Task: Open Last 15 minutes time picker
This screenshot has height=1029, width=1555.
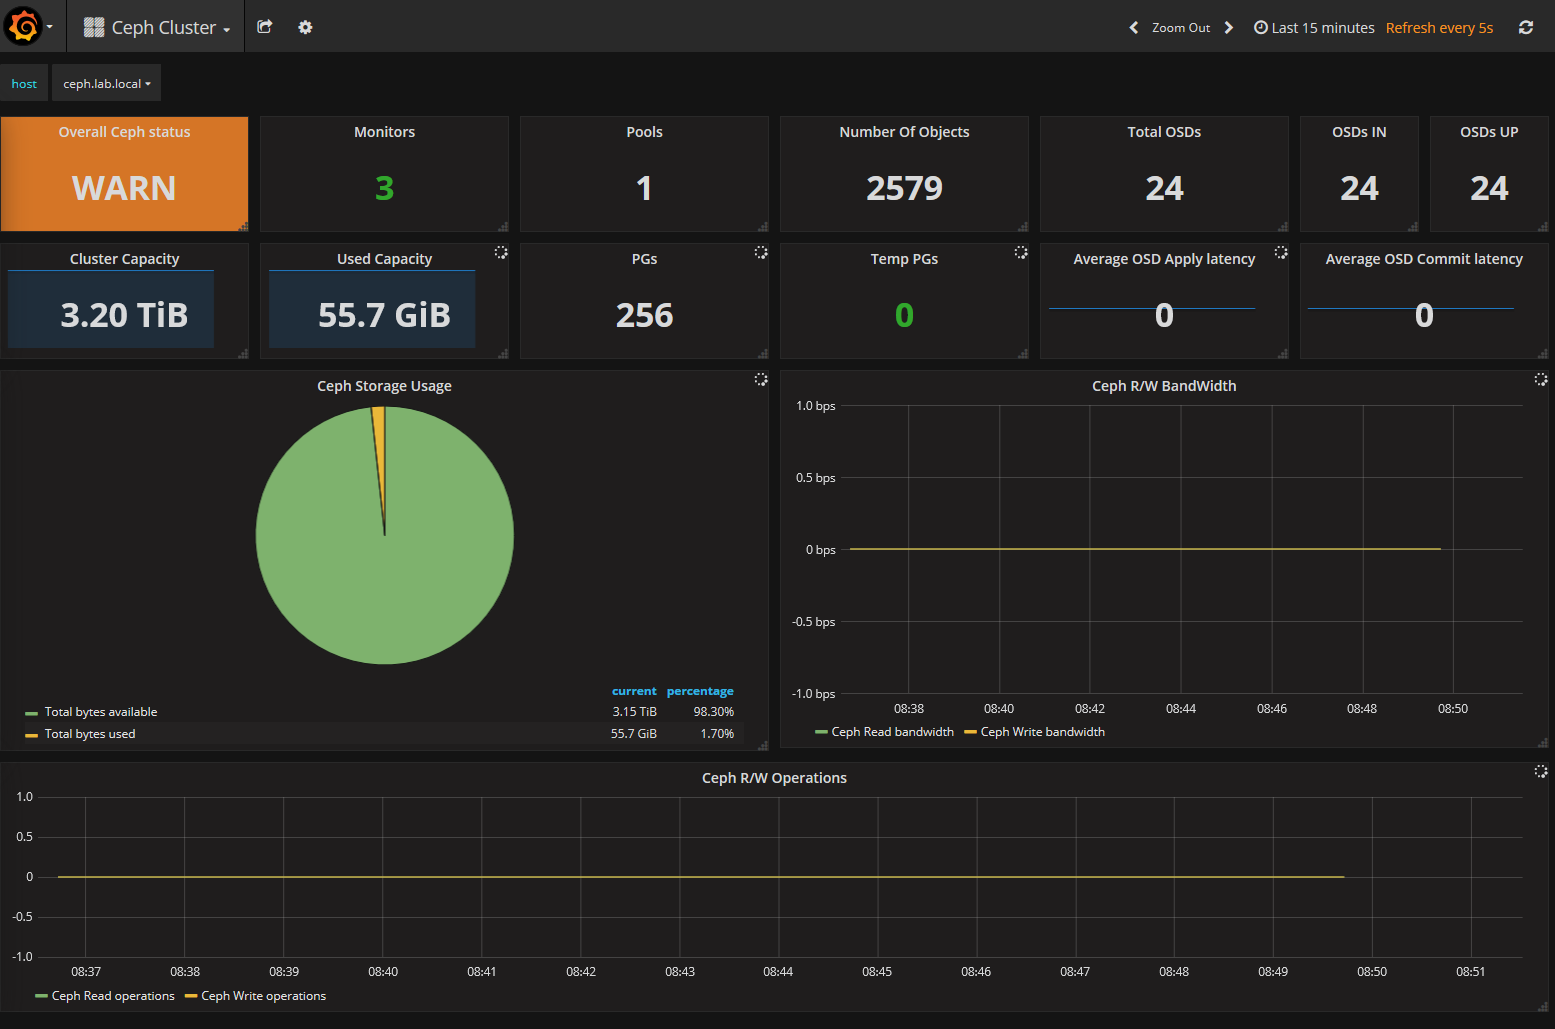Action: point(1322,28)
